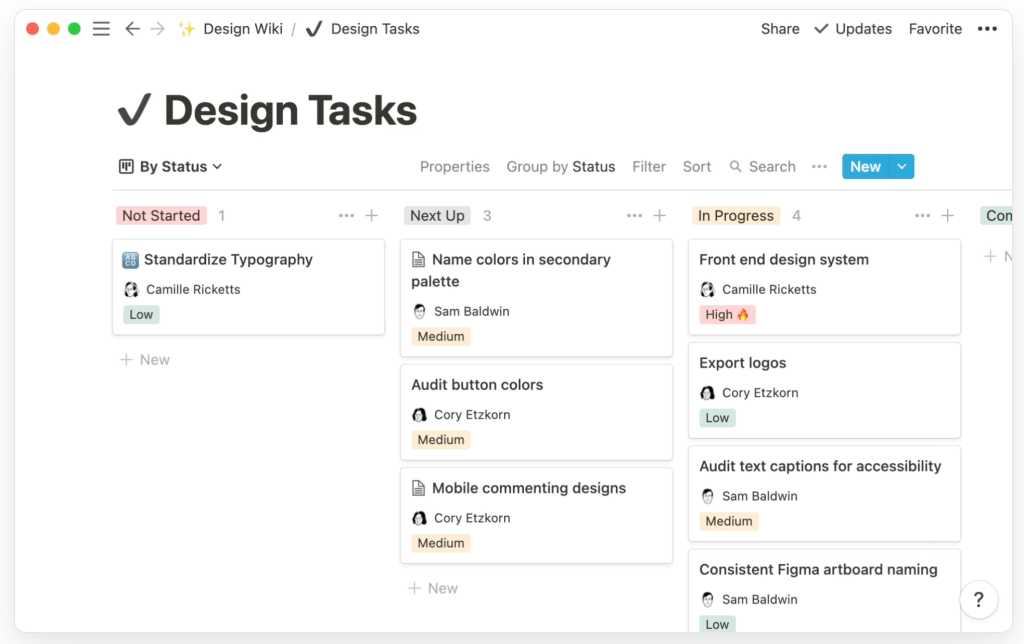Viewport: 1024px width, 644px height.
Task: Open the Properties menu
Action: coord(454,167)
